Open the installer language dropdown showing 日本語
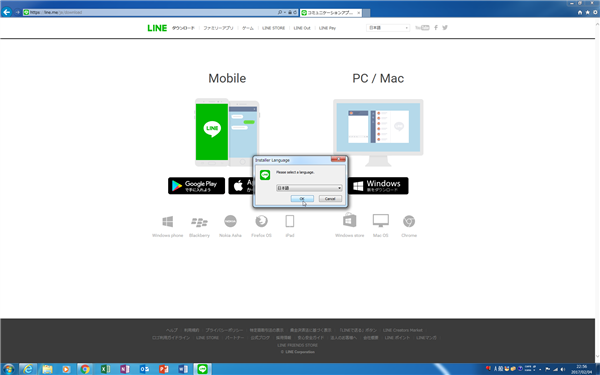 tap(309, 188)
